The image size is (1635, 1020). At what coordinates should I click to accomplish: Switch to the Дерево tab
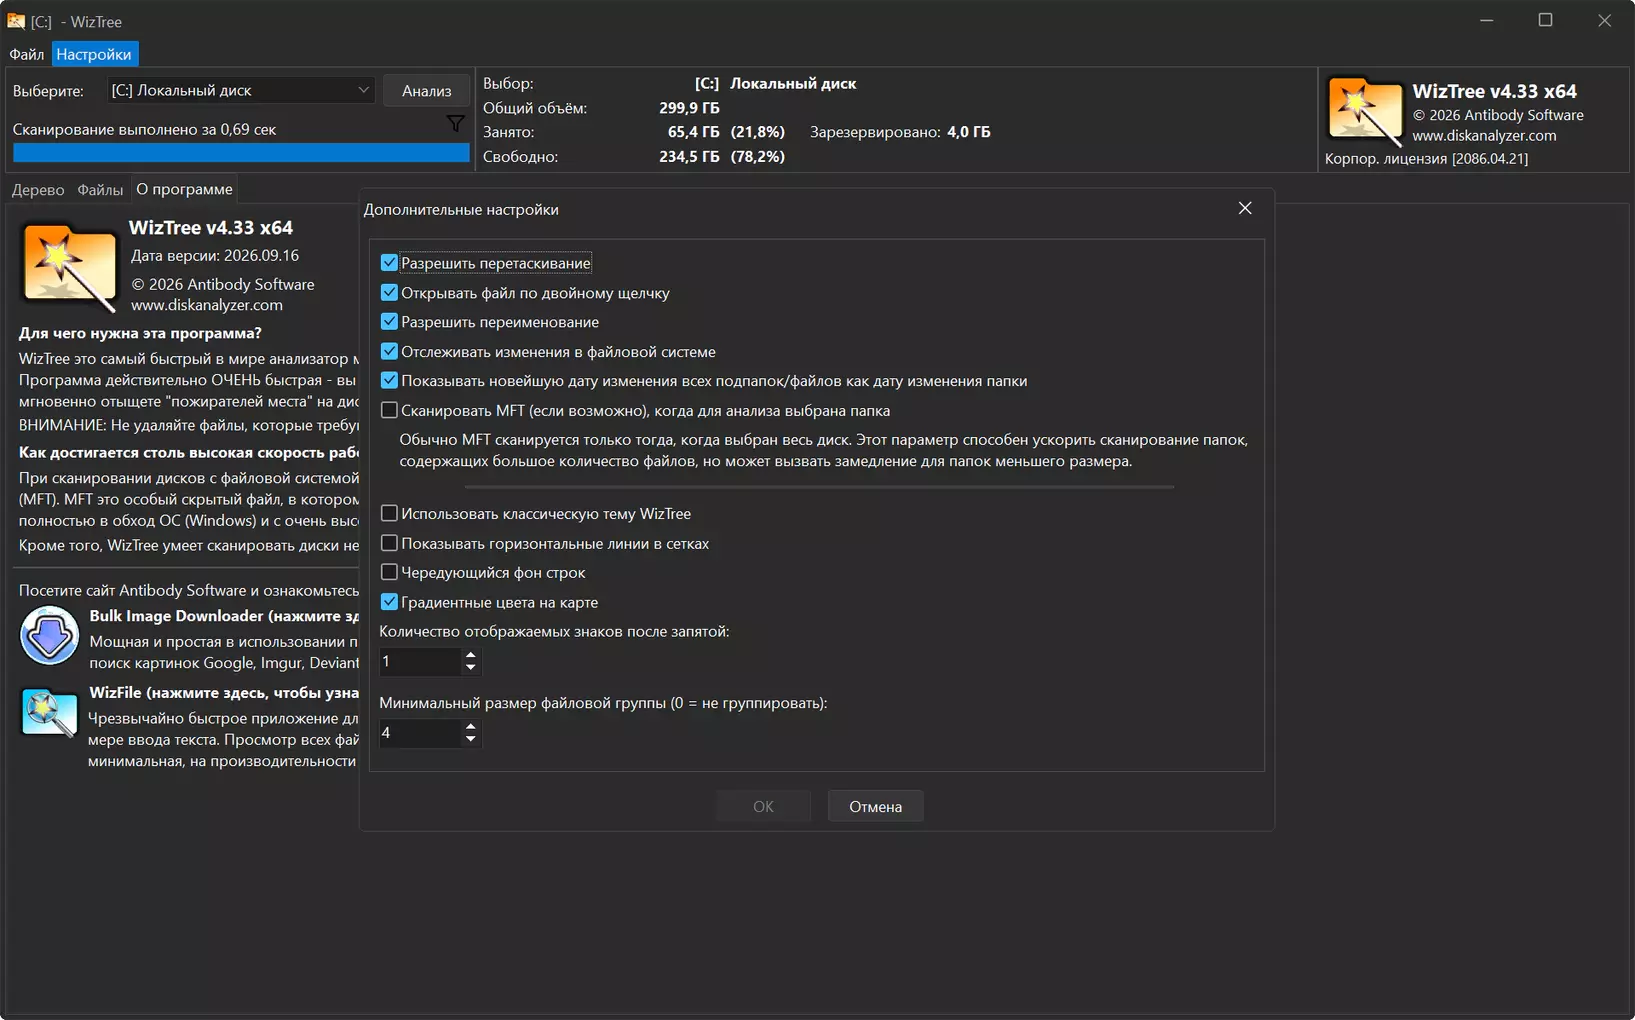38,189
